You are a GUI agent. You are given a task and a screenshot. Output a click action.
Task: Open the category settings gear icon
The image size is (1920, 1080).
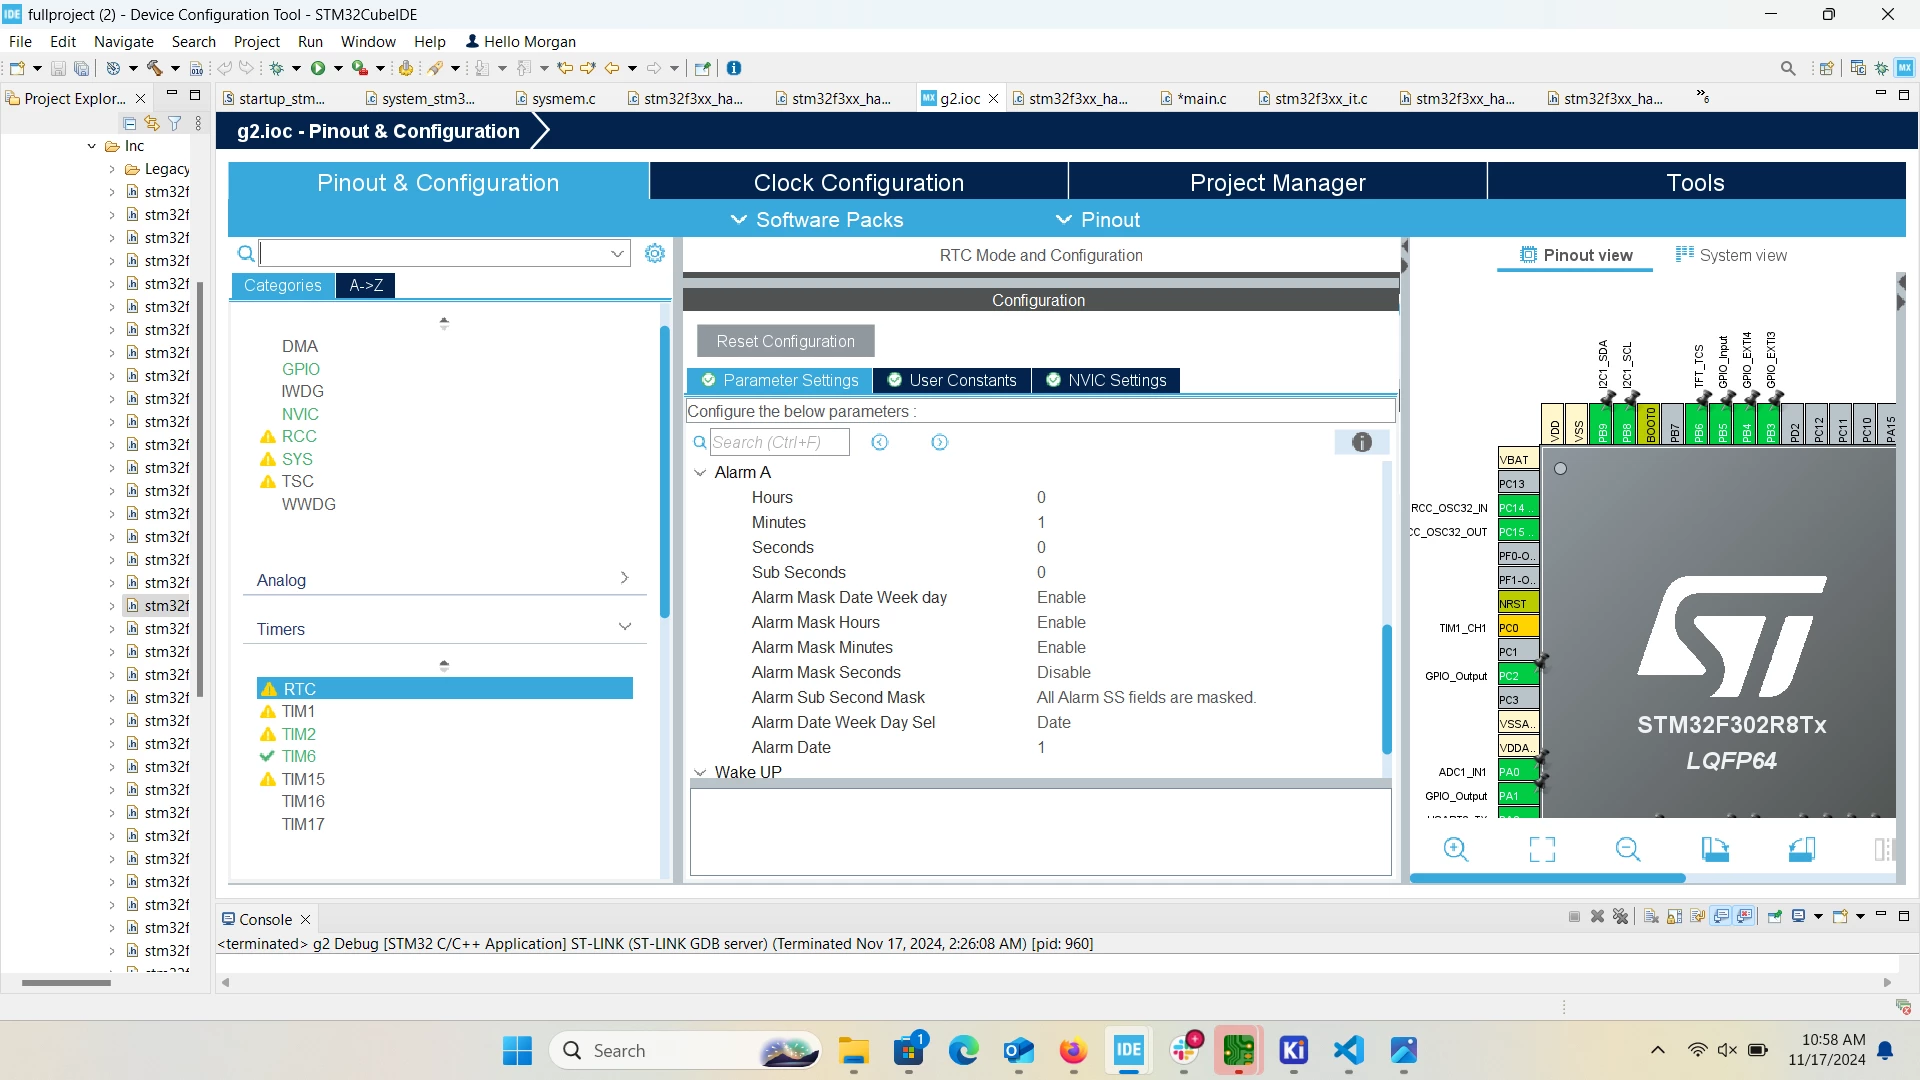point(655,253)
